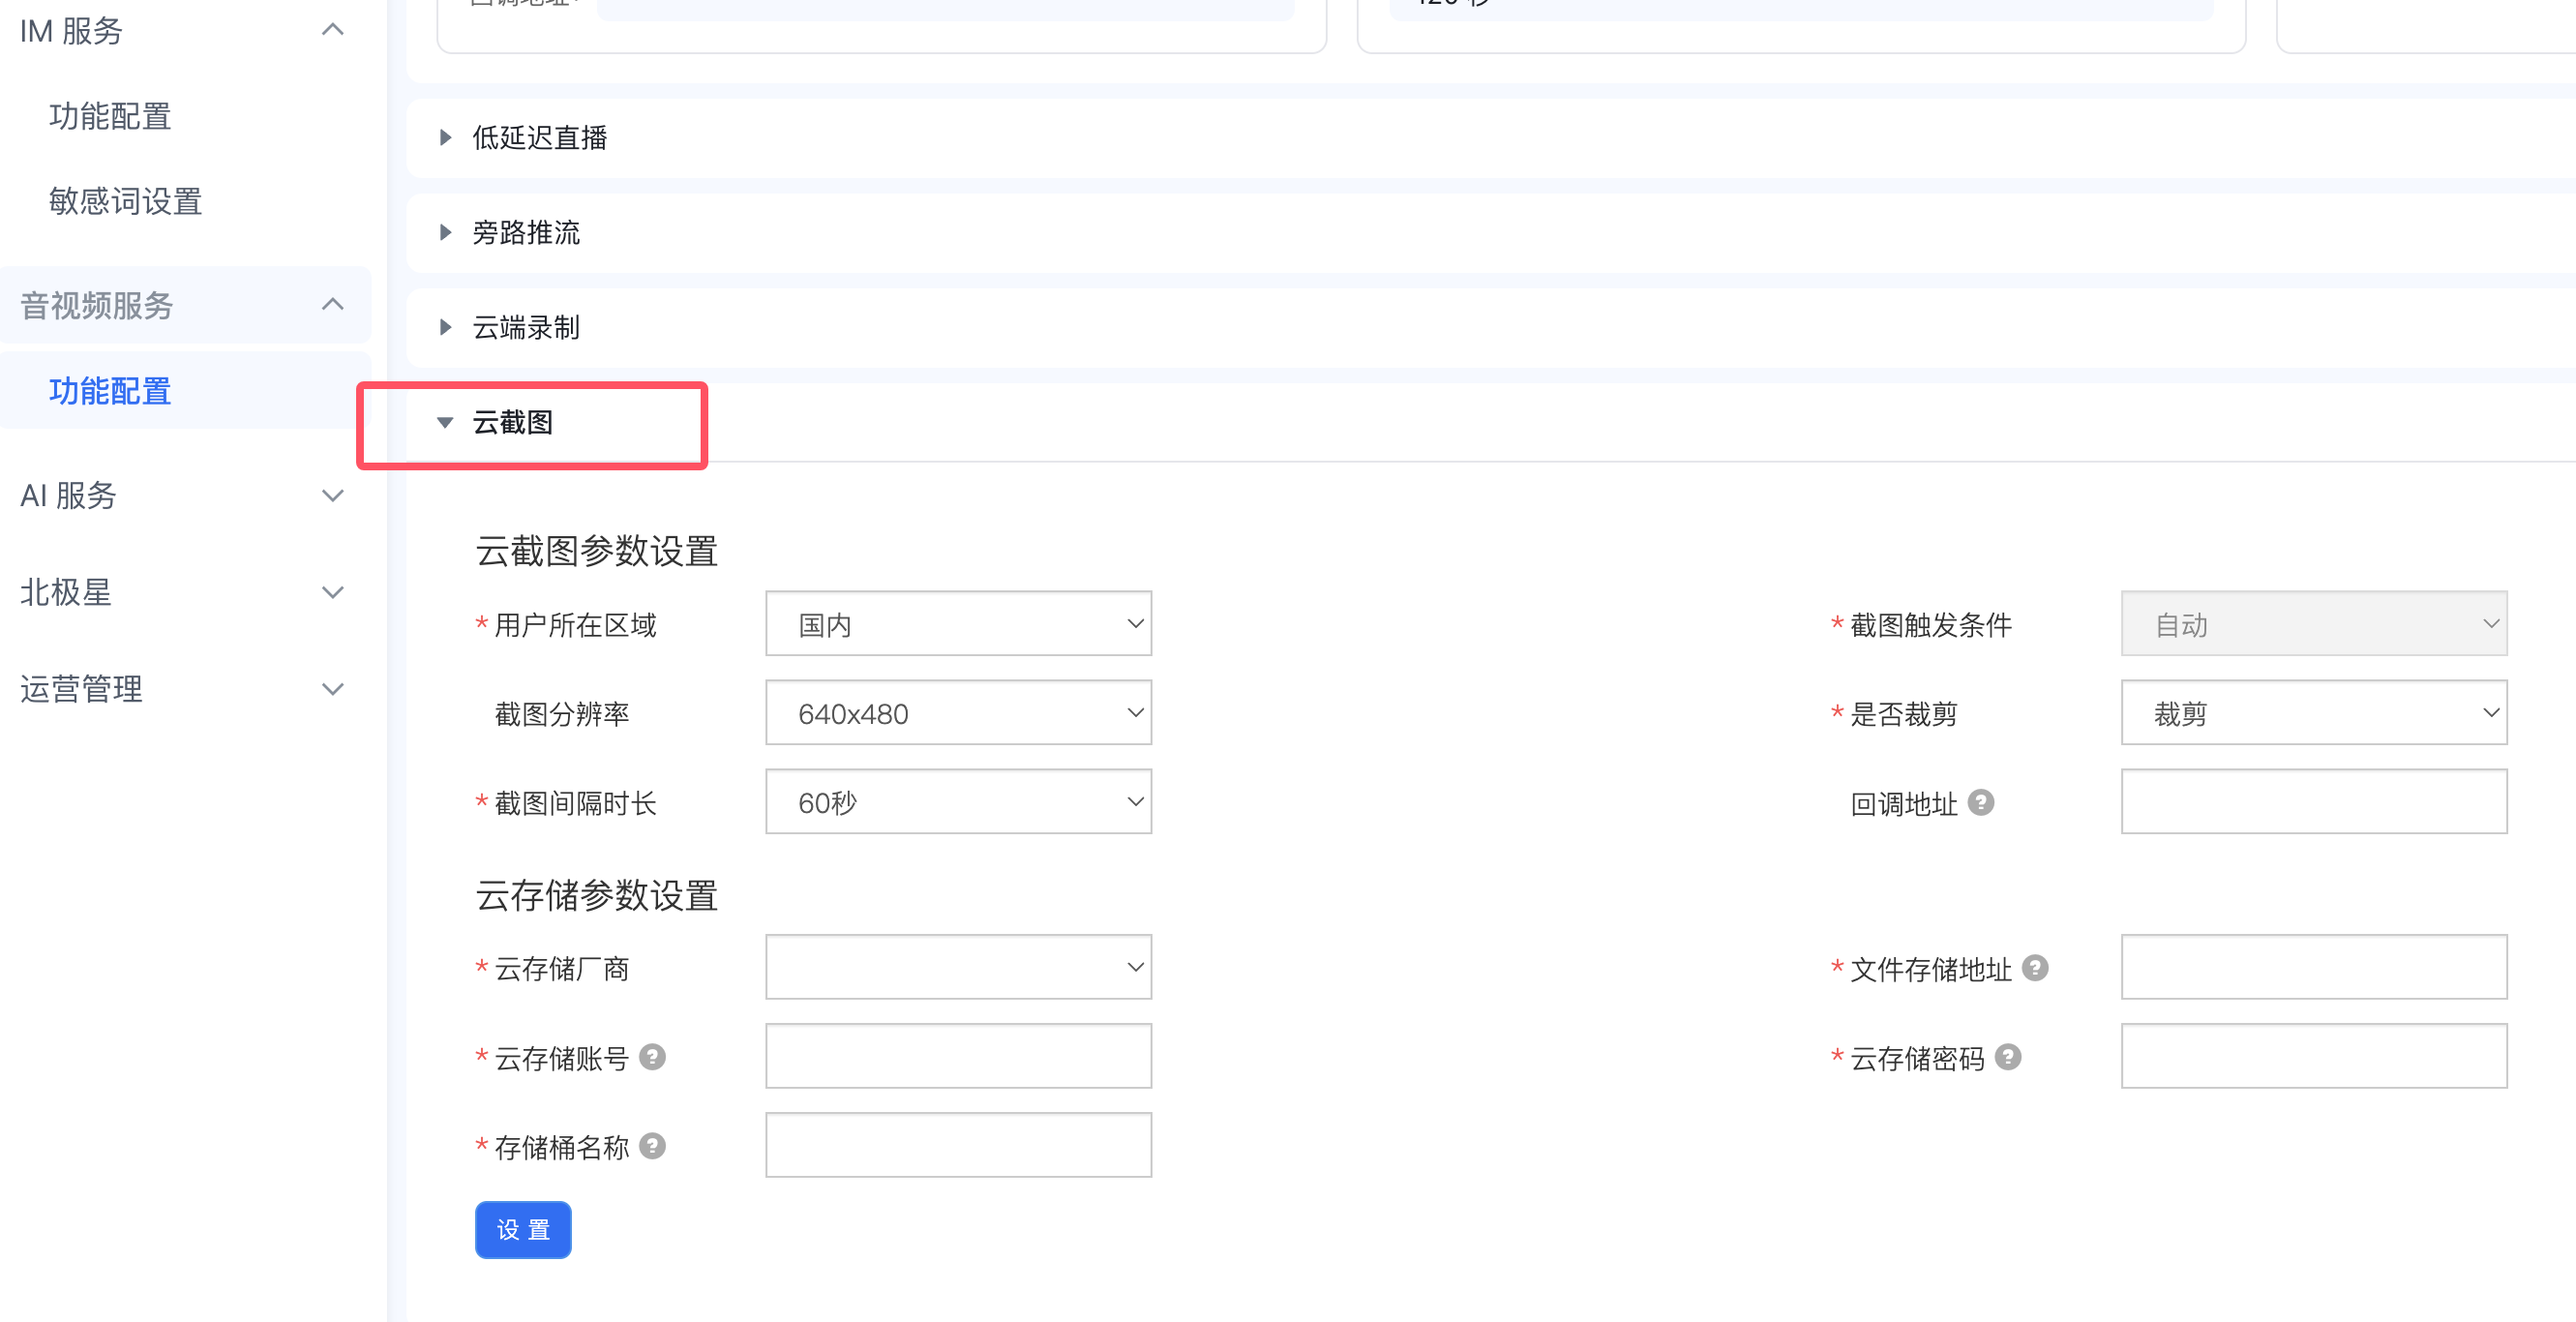
Task: Expand the AI 服务 menu chevron
Action: point(333,495)
